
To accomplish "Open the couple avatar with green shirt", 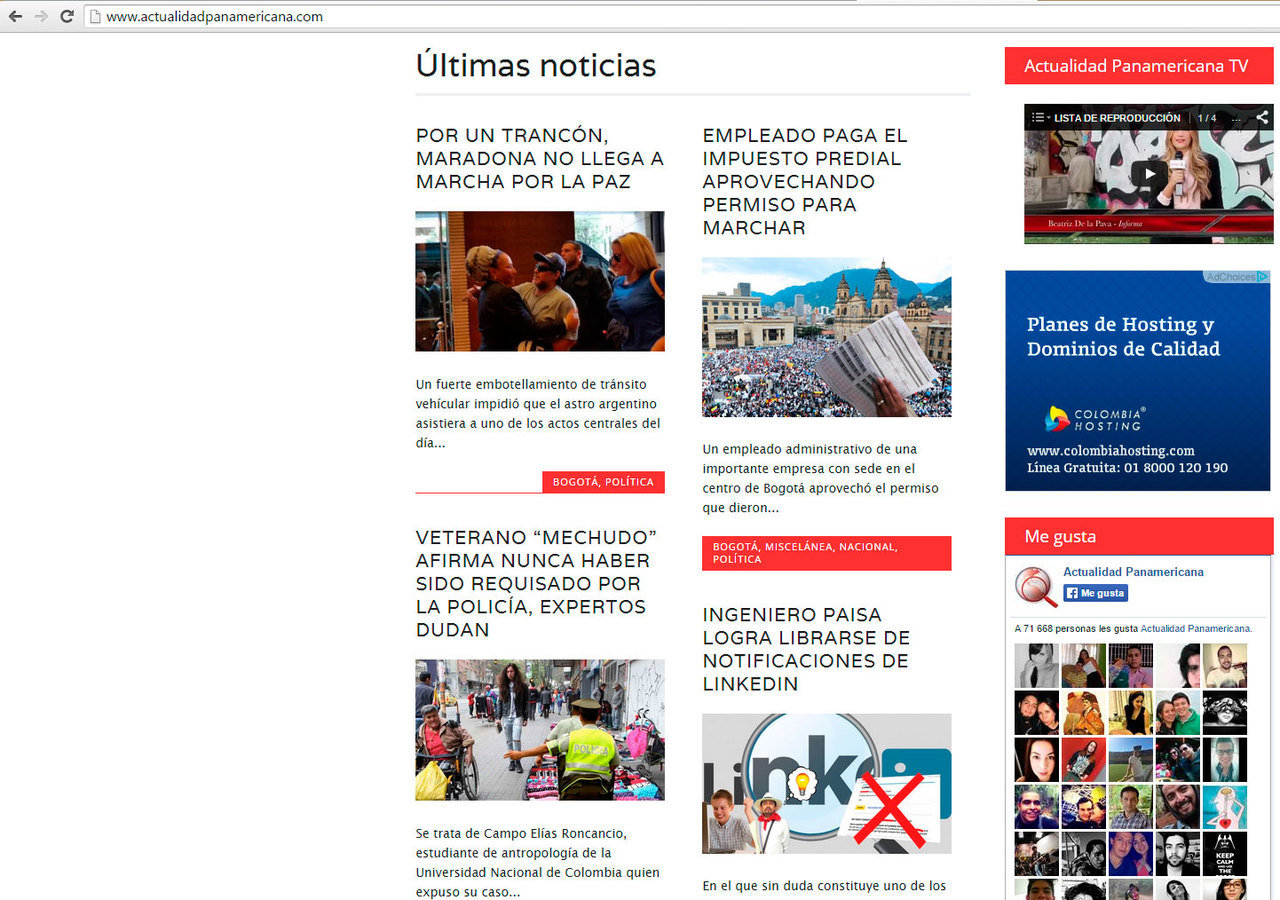I will (1178, 713).
